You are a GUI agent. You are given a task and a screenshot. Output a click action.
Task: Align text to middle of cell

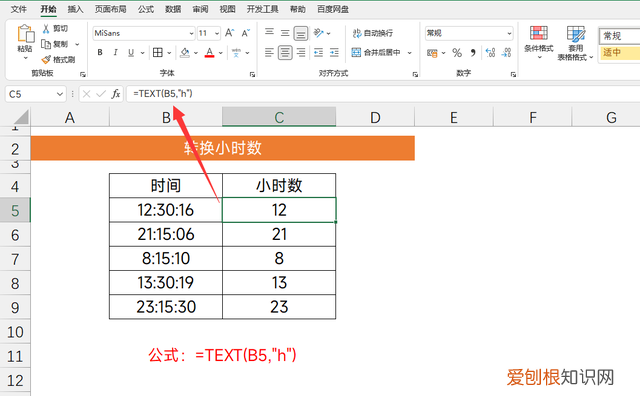tap(285, 33)
